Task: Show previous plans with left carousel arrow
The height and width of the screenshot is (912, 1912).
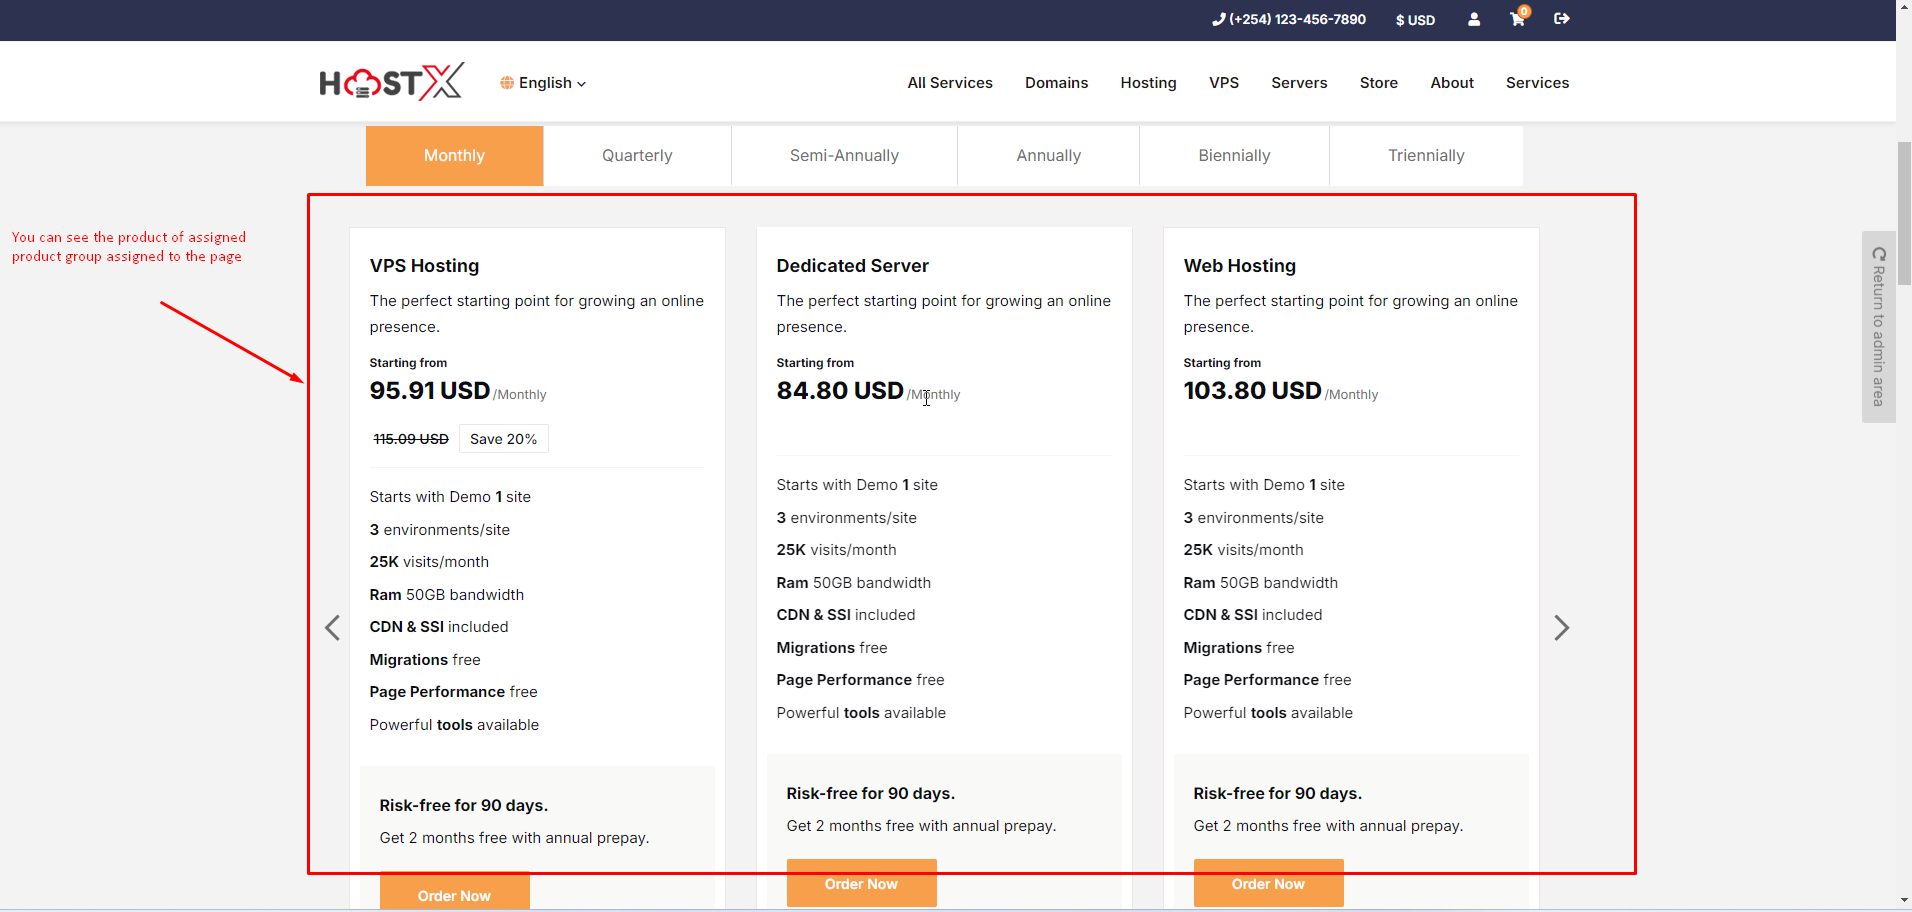Action: pos(333,628)
